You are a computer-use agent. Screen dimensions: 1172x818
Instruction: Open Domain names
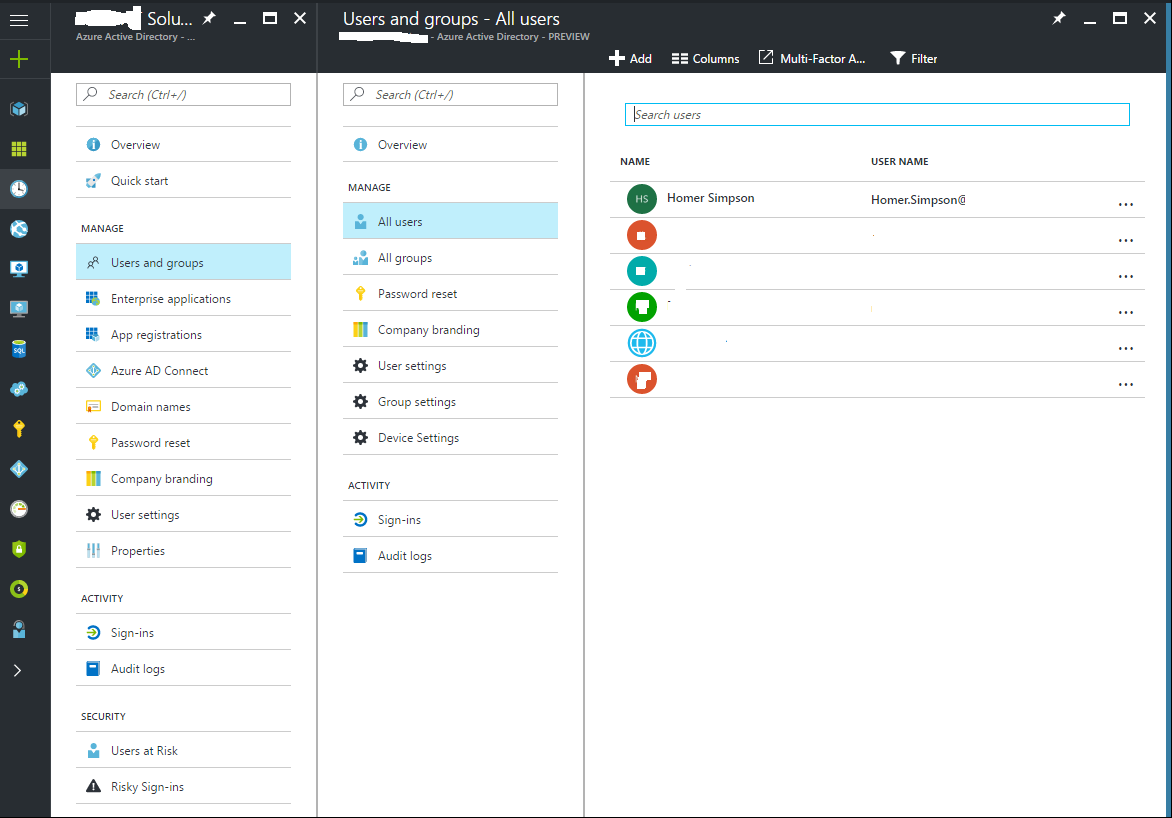(x=183, y=406)
